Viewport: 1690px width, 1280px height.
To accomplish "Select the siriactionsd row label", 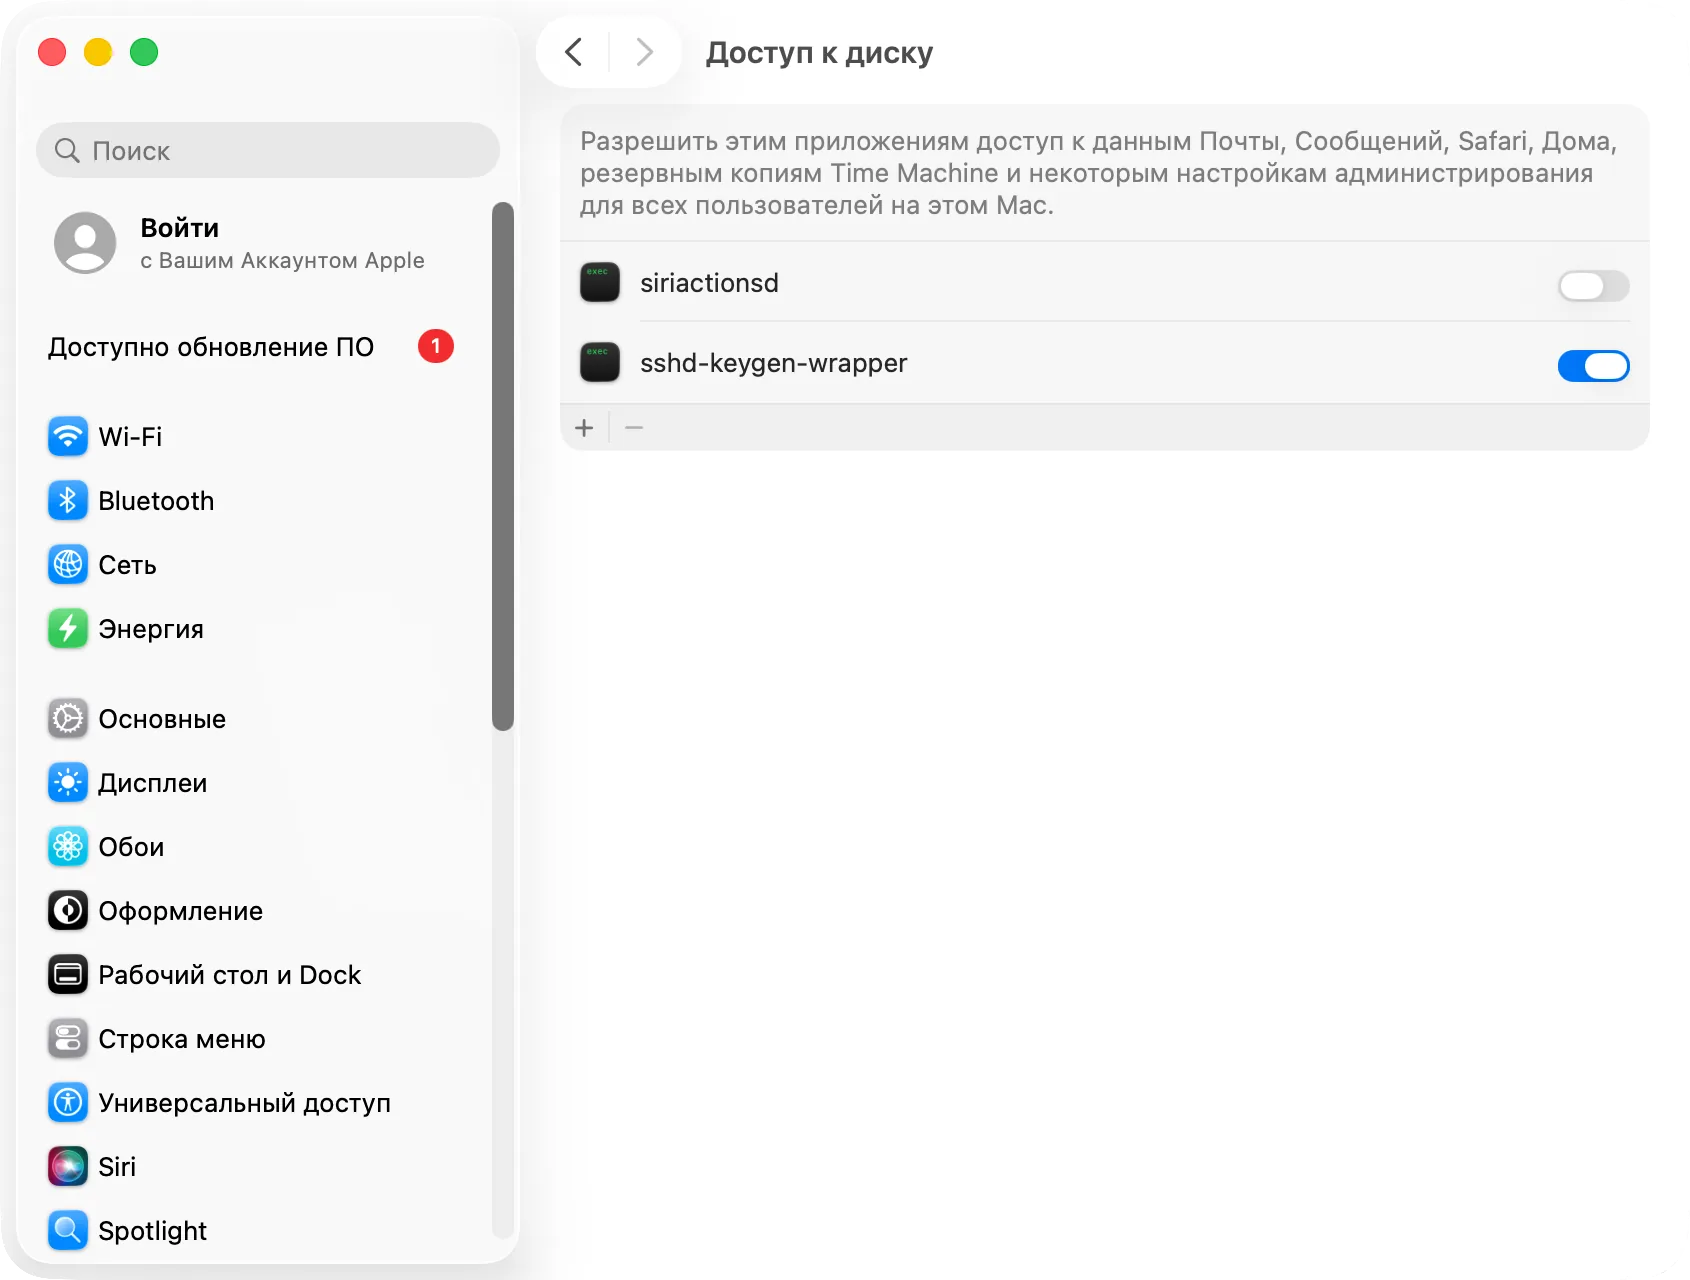I will pos(709,283).
